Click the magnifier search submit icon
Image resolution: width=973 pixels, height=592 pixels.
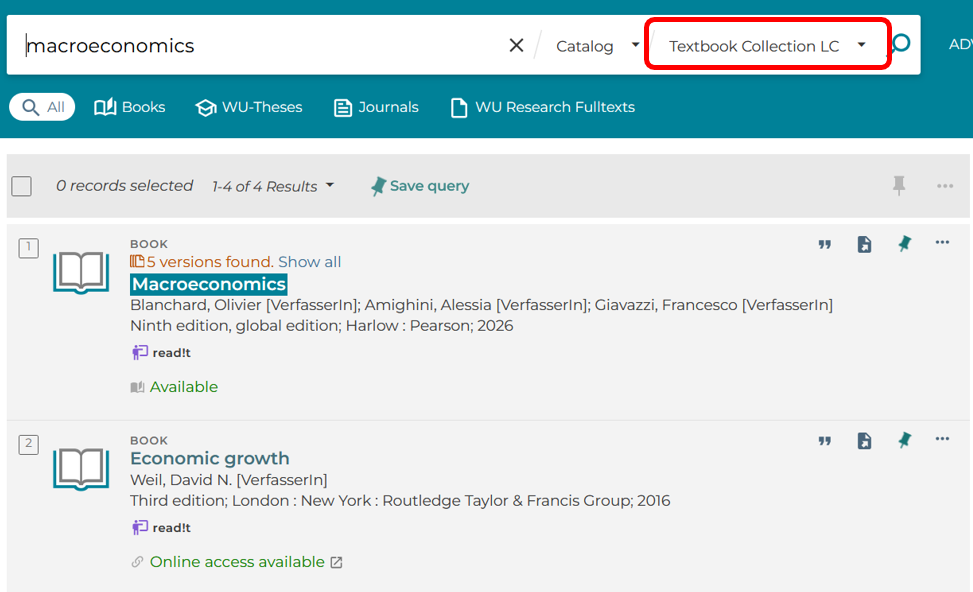[x=902, y=43]
